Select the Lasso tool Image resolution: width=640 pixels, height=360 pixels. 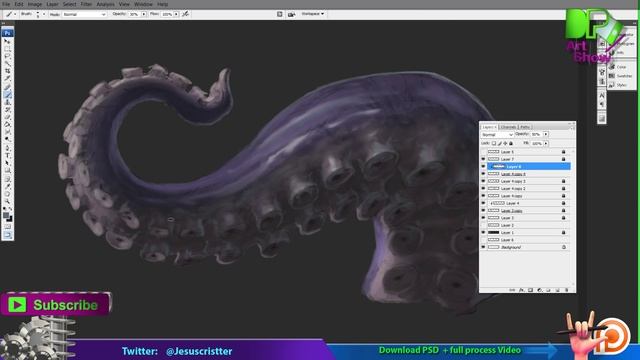click(7, 56)
